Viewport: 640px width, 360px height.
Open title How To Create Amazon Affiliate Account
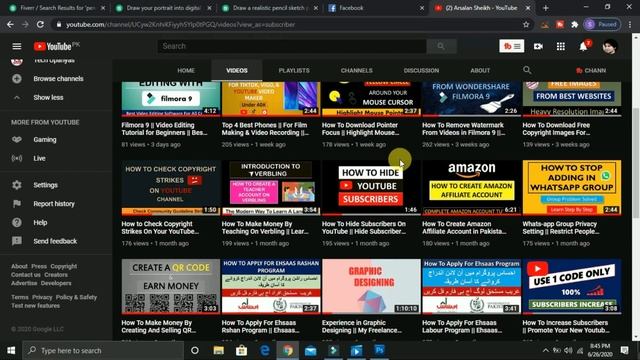point(464,228)
